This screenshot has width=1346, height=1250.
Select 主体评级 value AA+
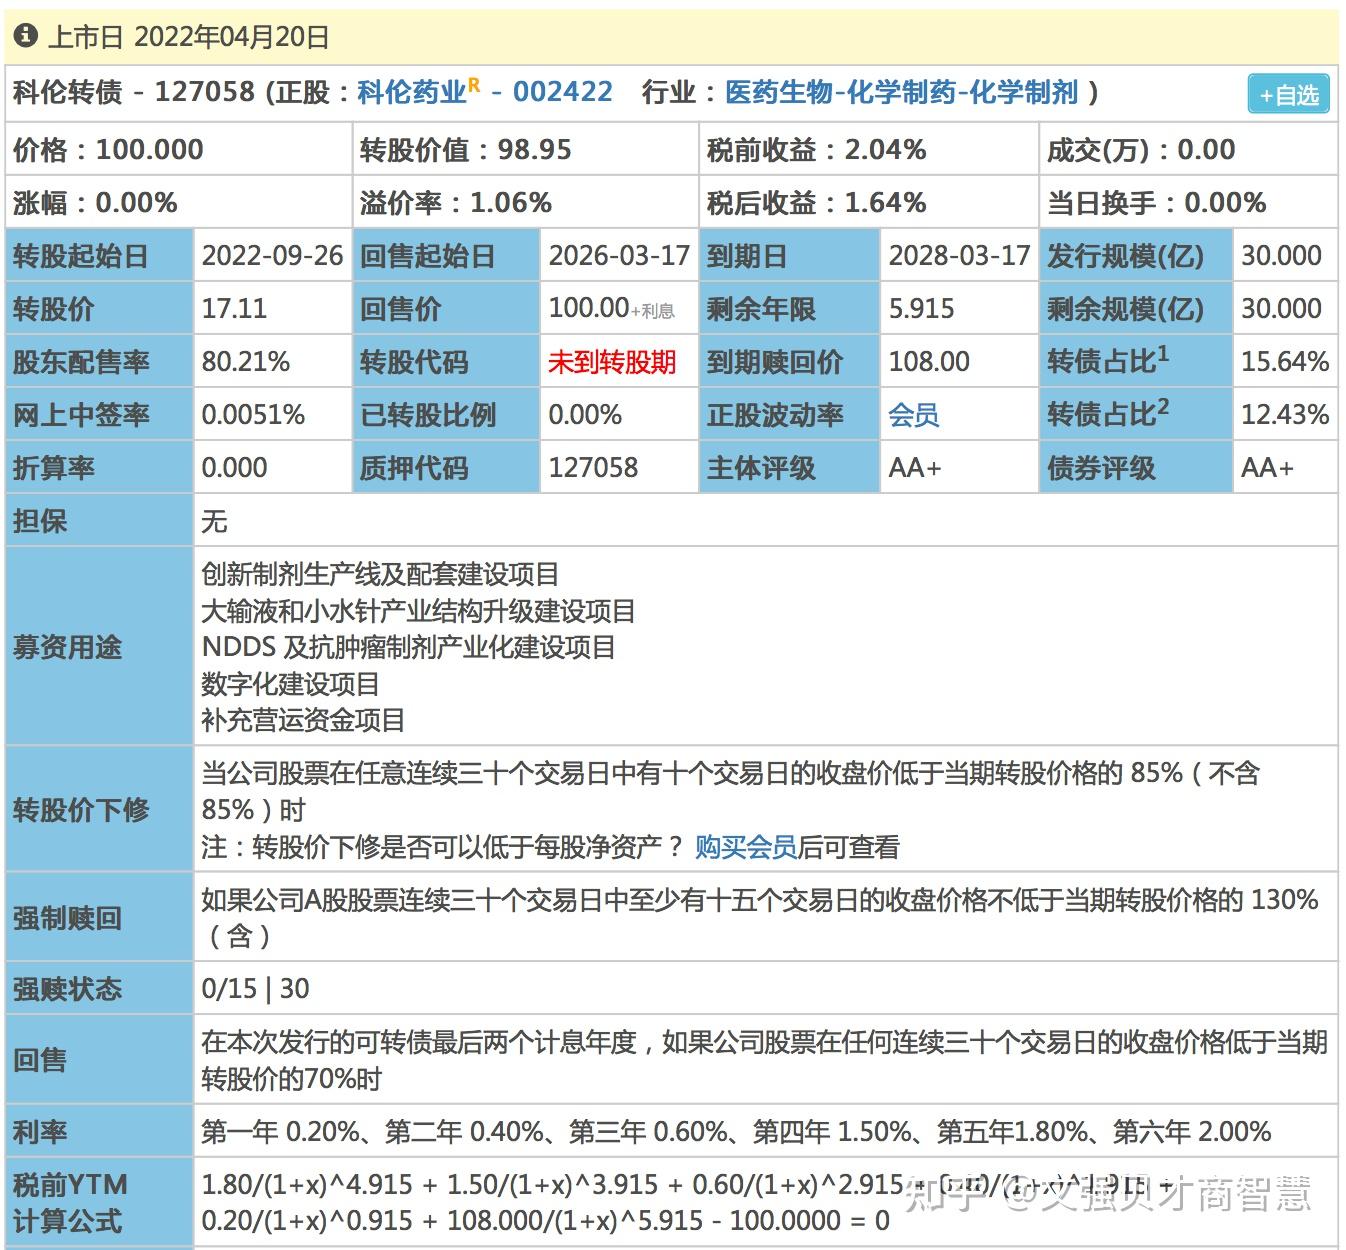point(915,468)
